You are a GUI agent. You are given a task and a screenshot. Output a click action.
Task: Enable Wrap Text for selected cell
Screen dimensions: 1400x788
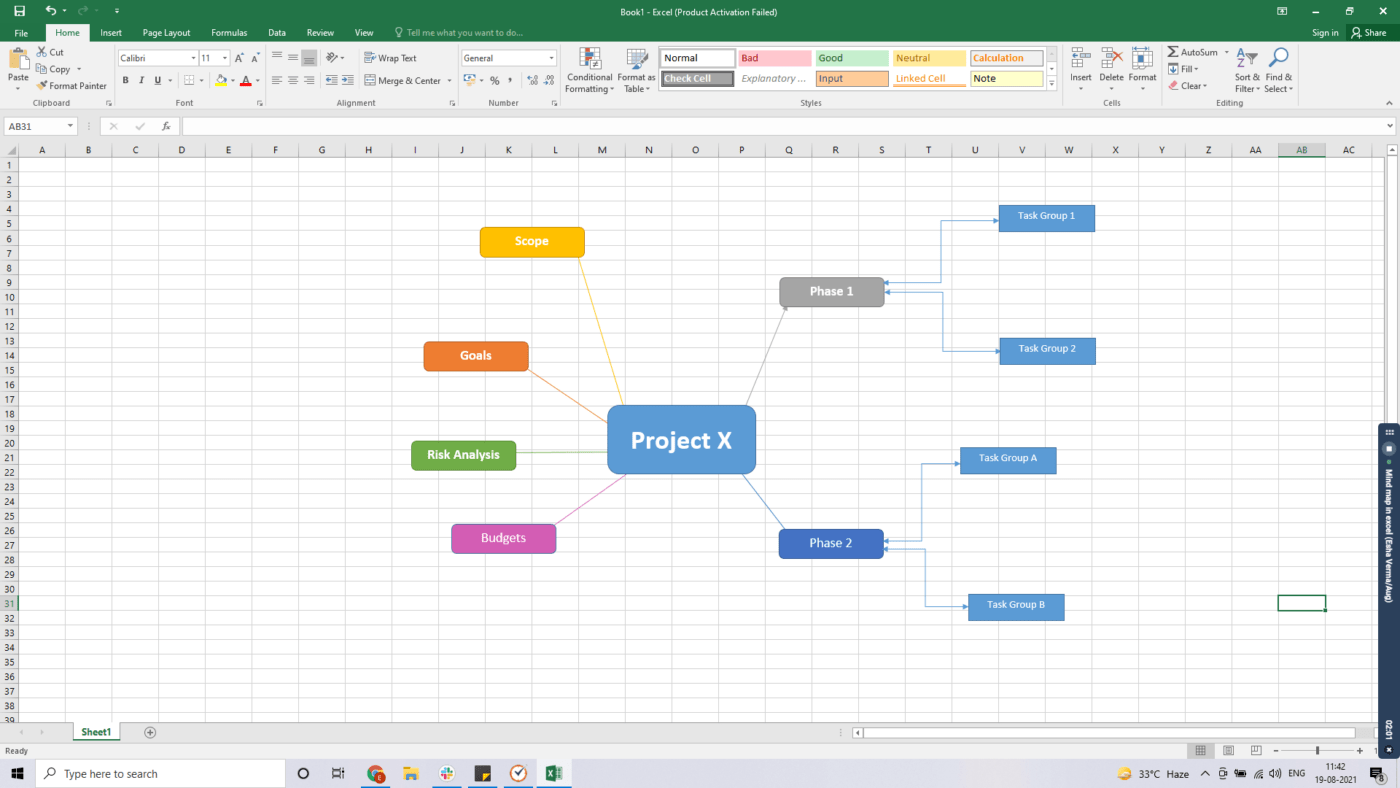coord(390,57)
